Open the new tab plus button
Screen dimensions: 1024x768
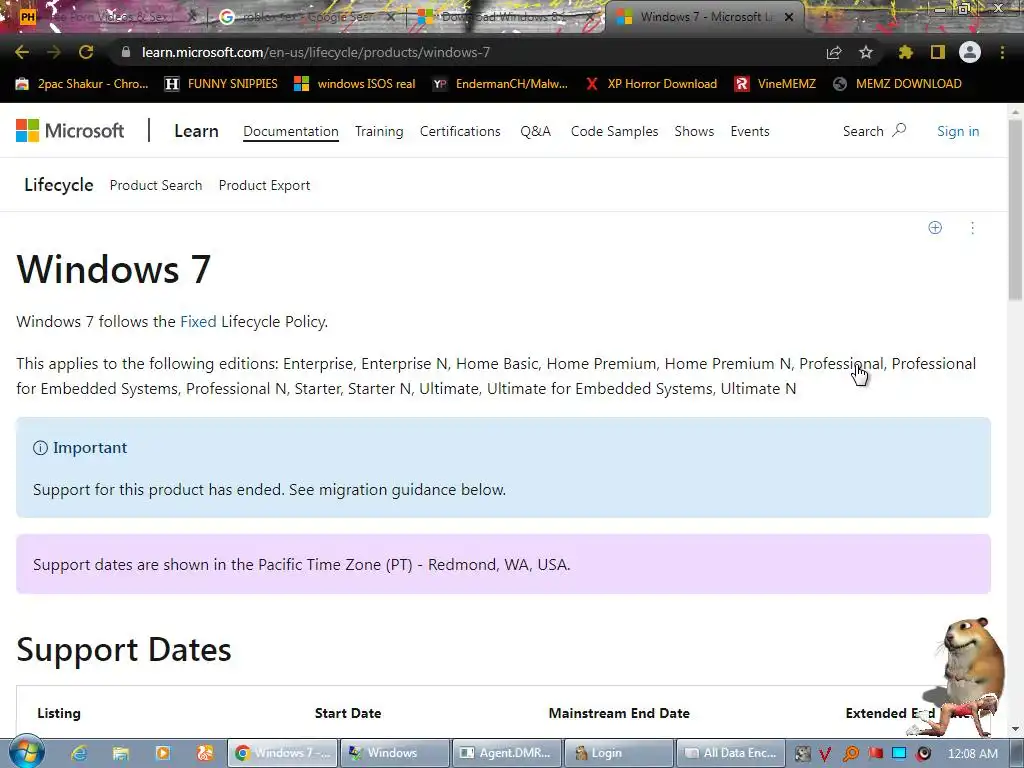click(x=825, y=17)
